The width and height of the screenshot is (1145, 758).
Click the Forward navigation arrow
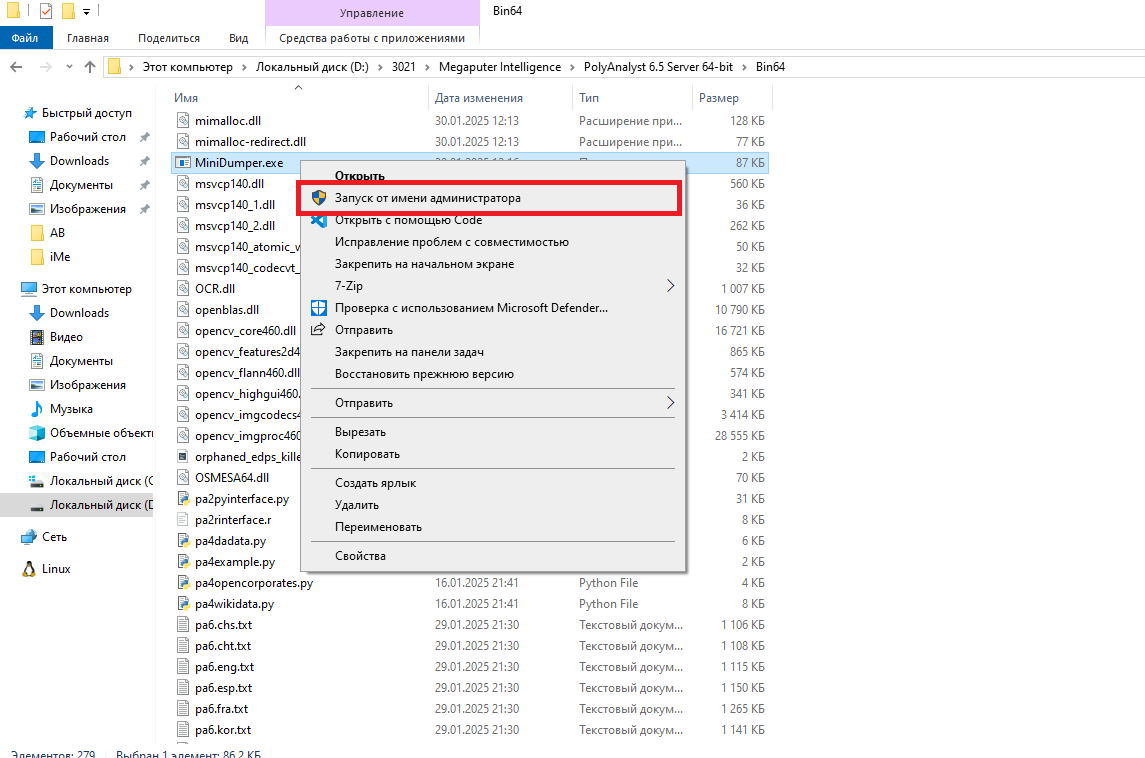click(45, 67)
